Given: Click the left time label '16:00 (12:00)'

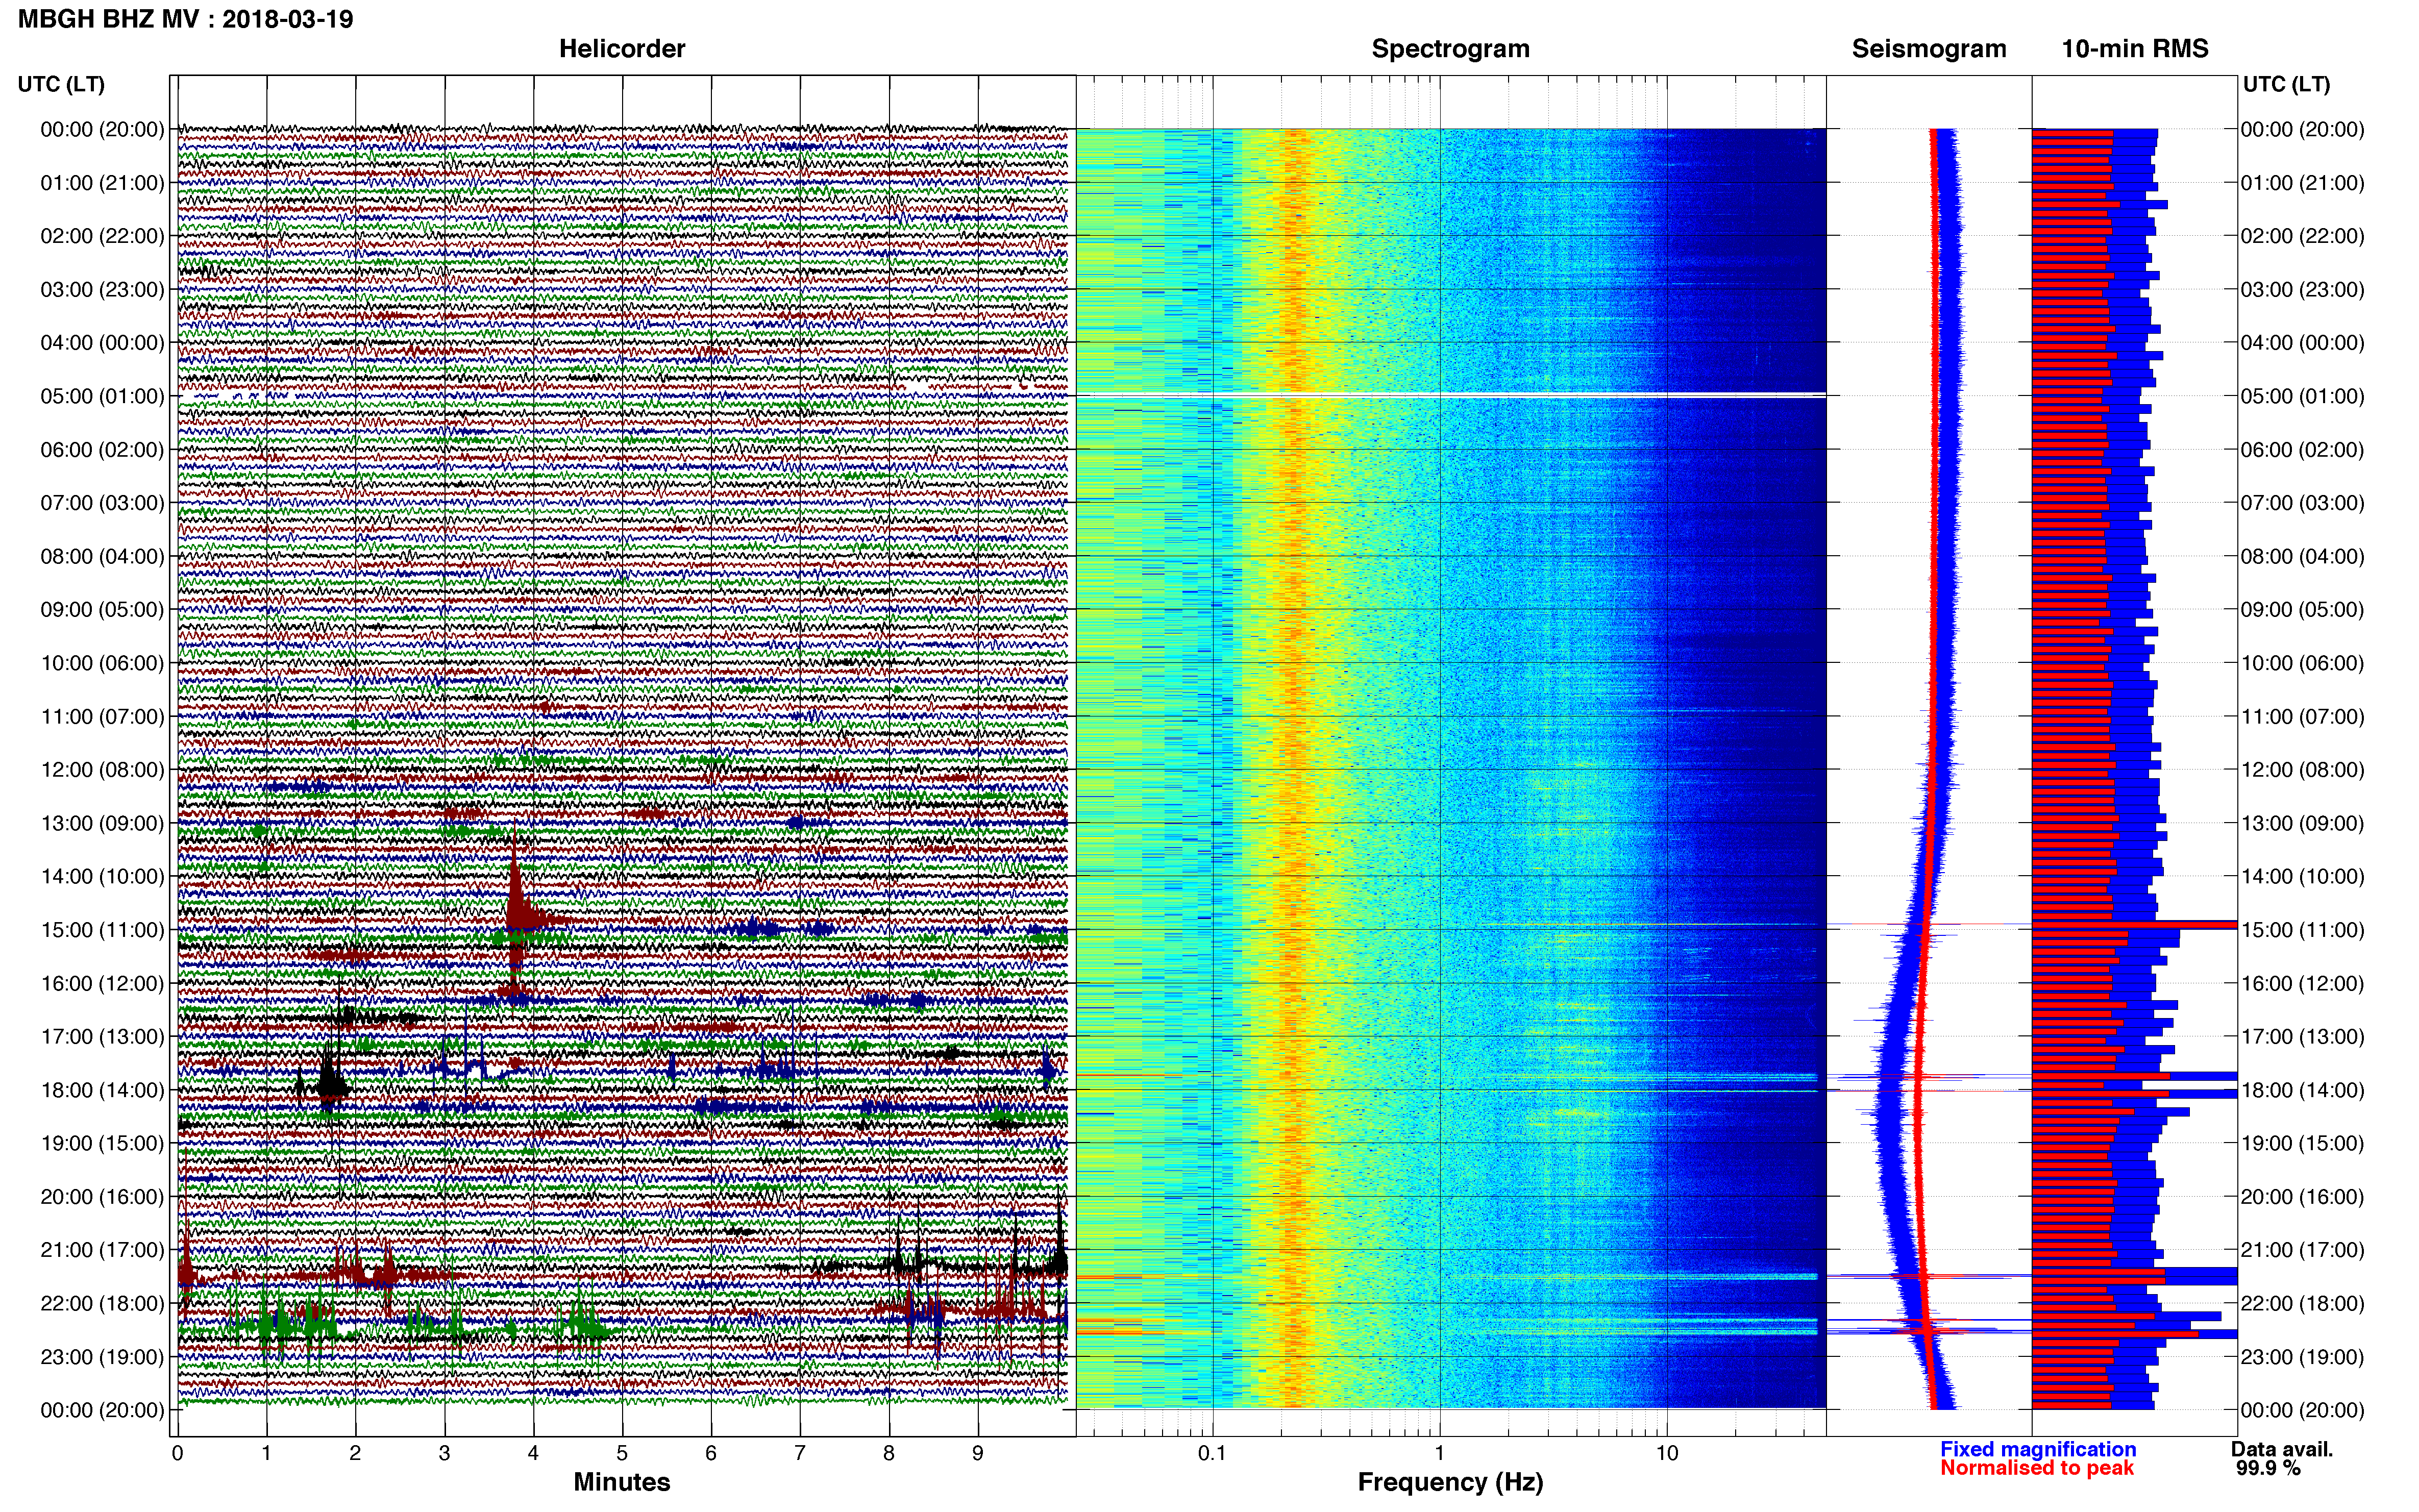Looking at the screenshot, I should pos(102,983).
